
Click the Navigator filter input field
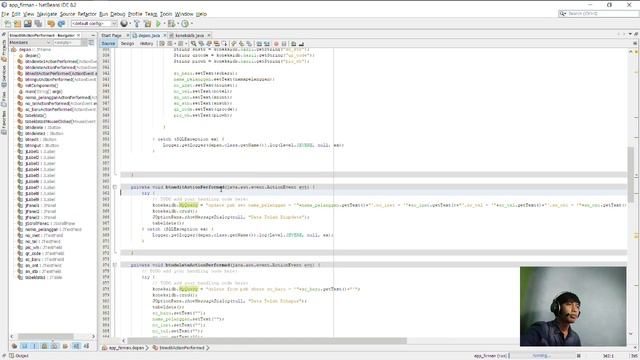[x=67, y=42]
